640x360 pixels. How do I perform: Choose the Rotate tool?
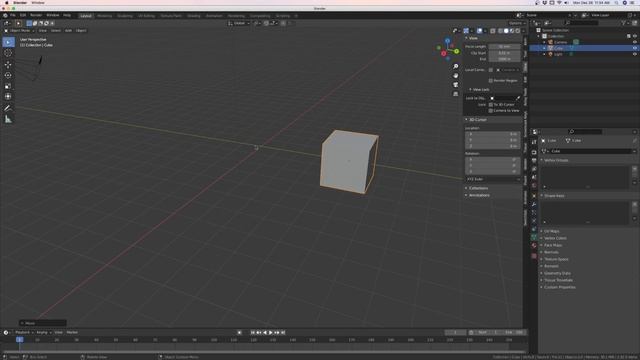pos(8,75)
